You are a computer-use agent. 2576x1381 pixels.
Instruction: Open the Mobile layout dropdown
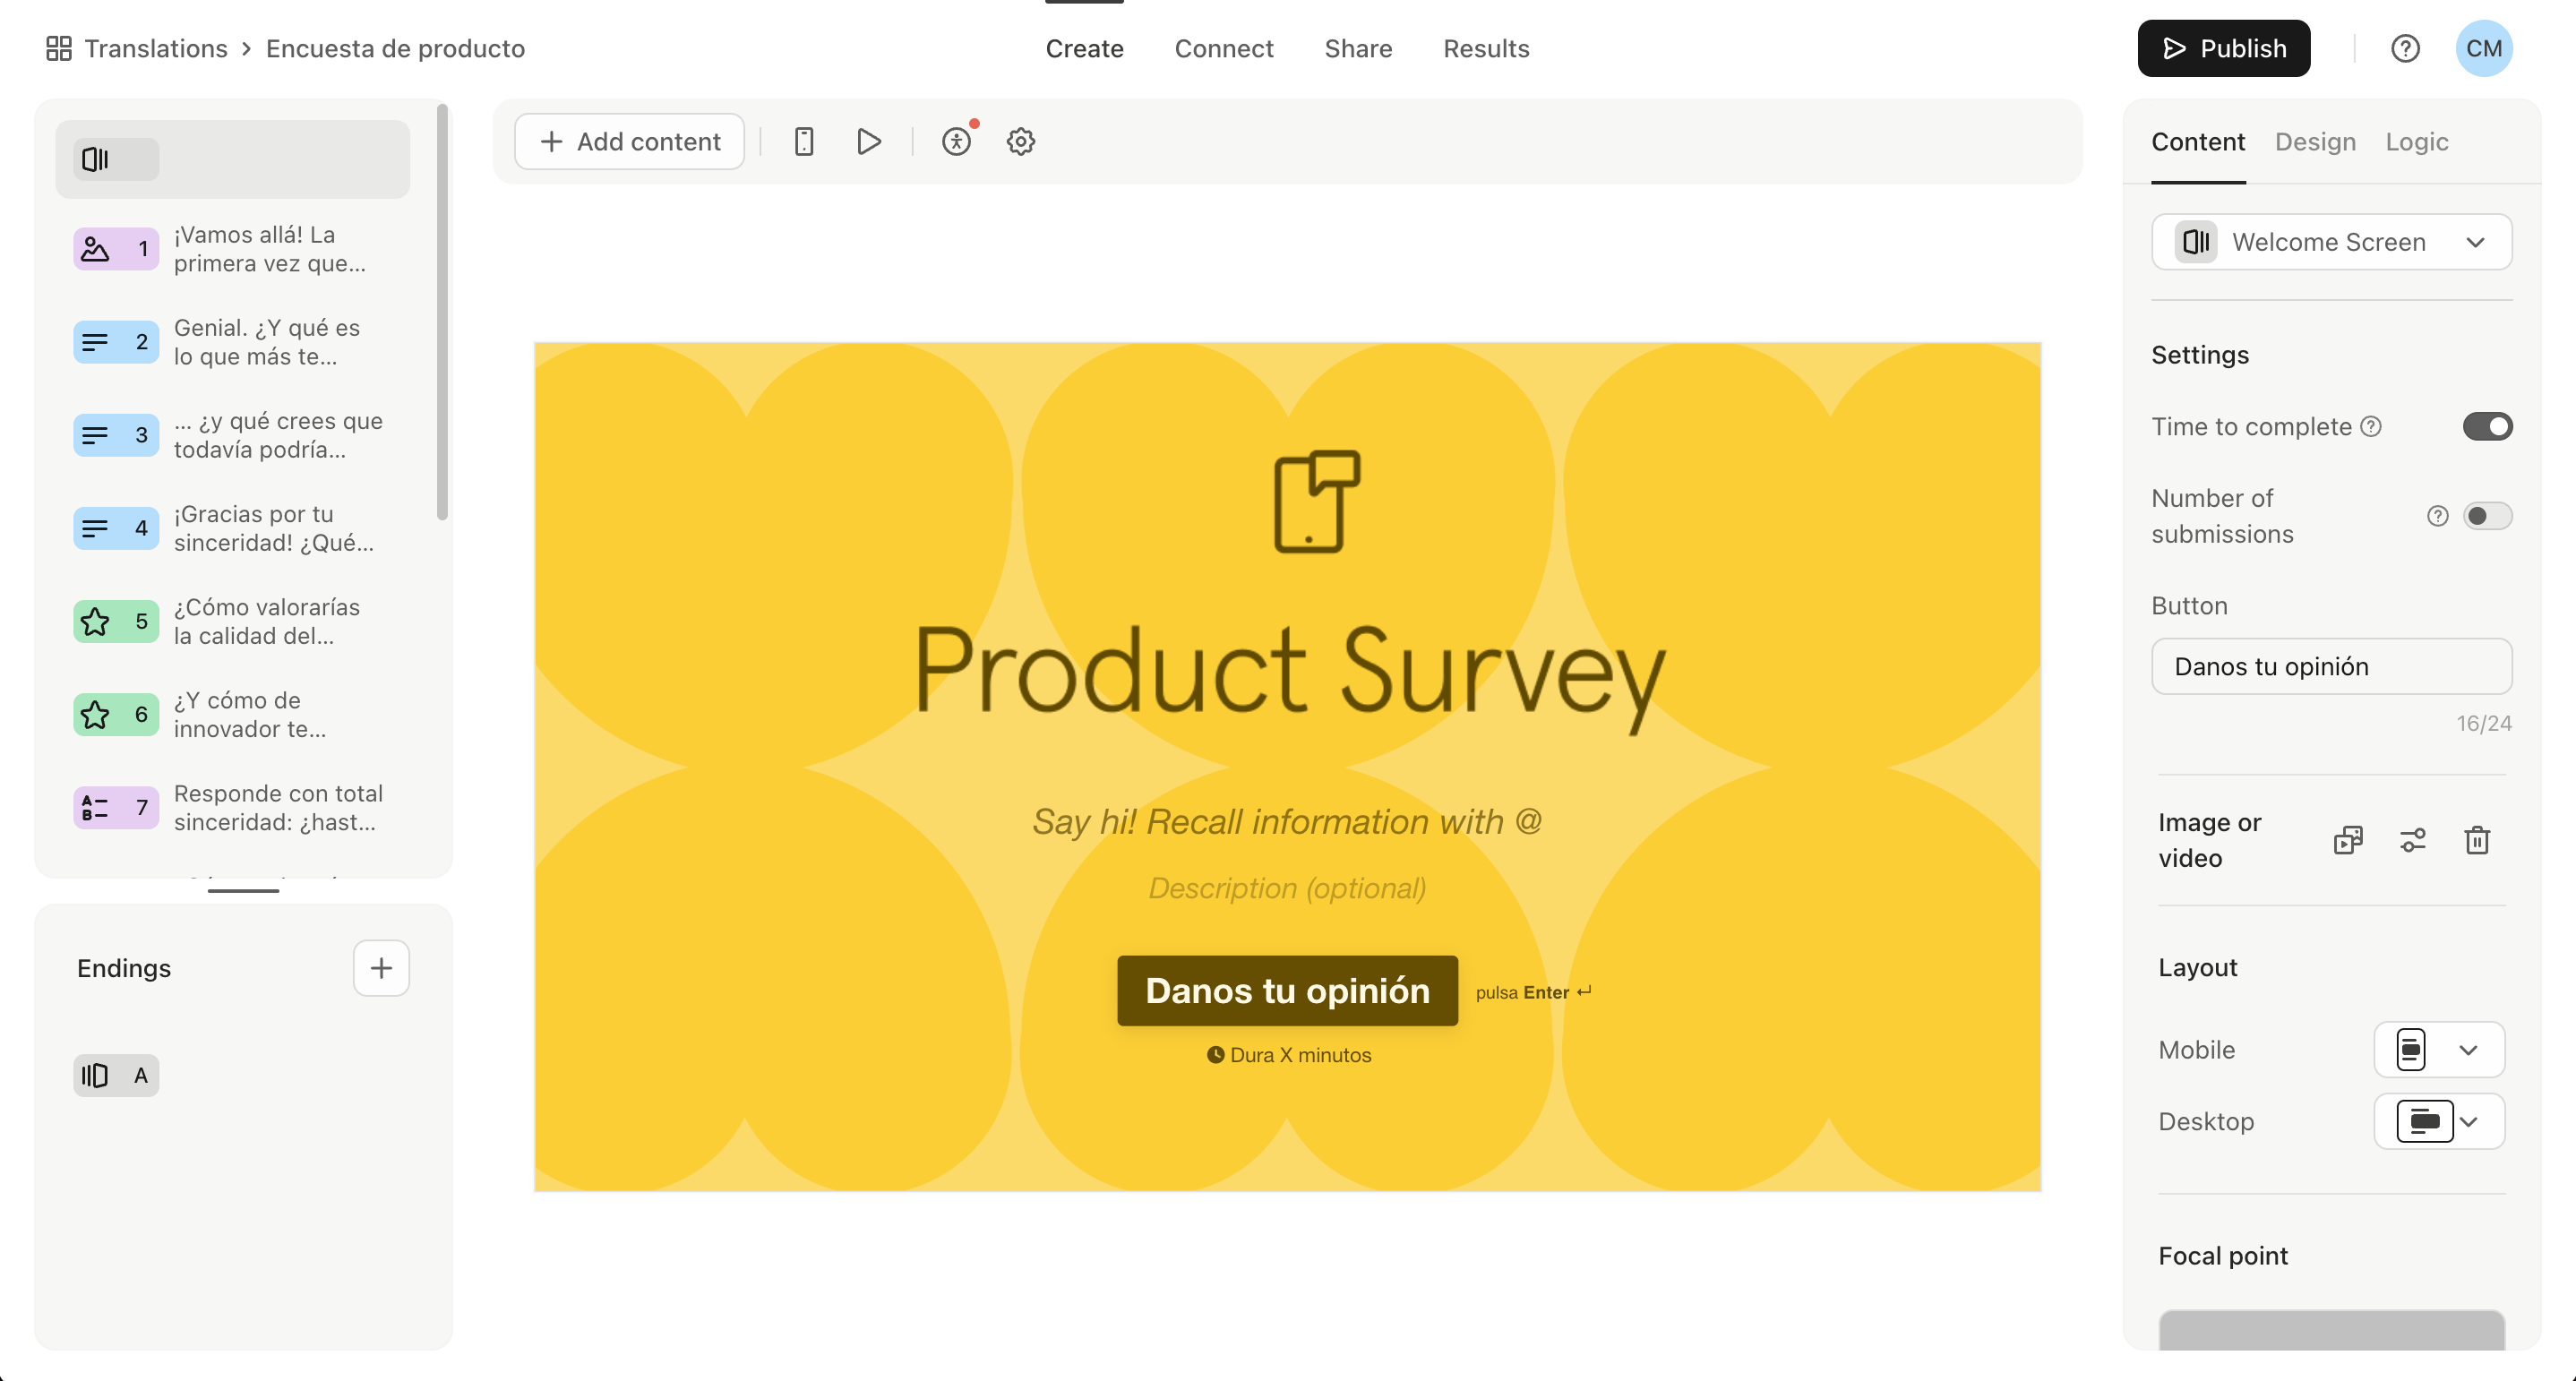(x=2438, y=1049)
